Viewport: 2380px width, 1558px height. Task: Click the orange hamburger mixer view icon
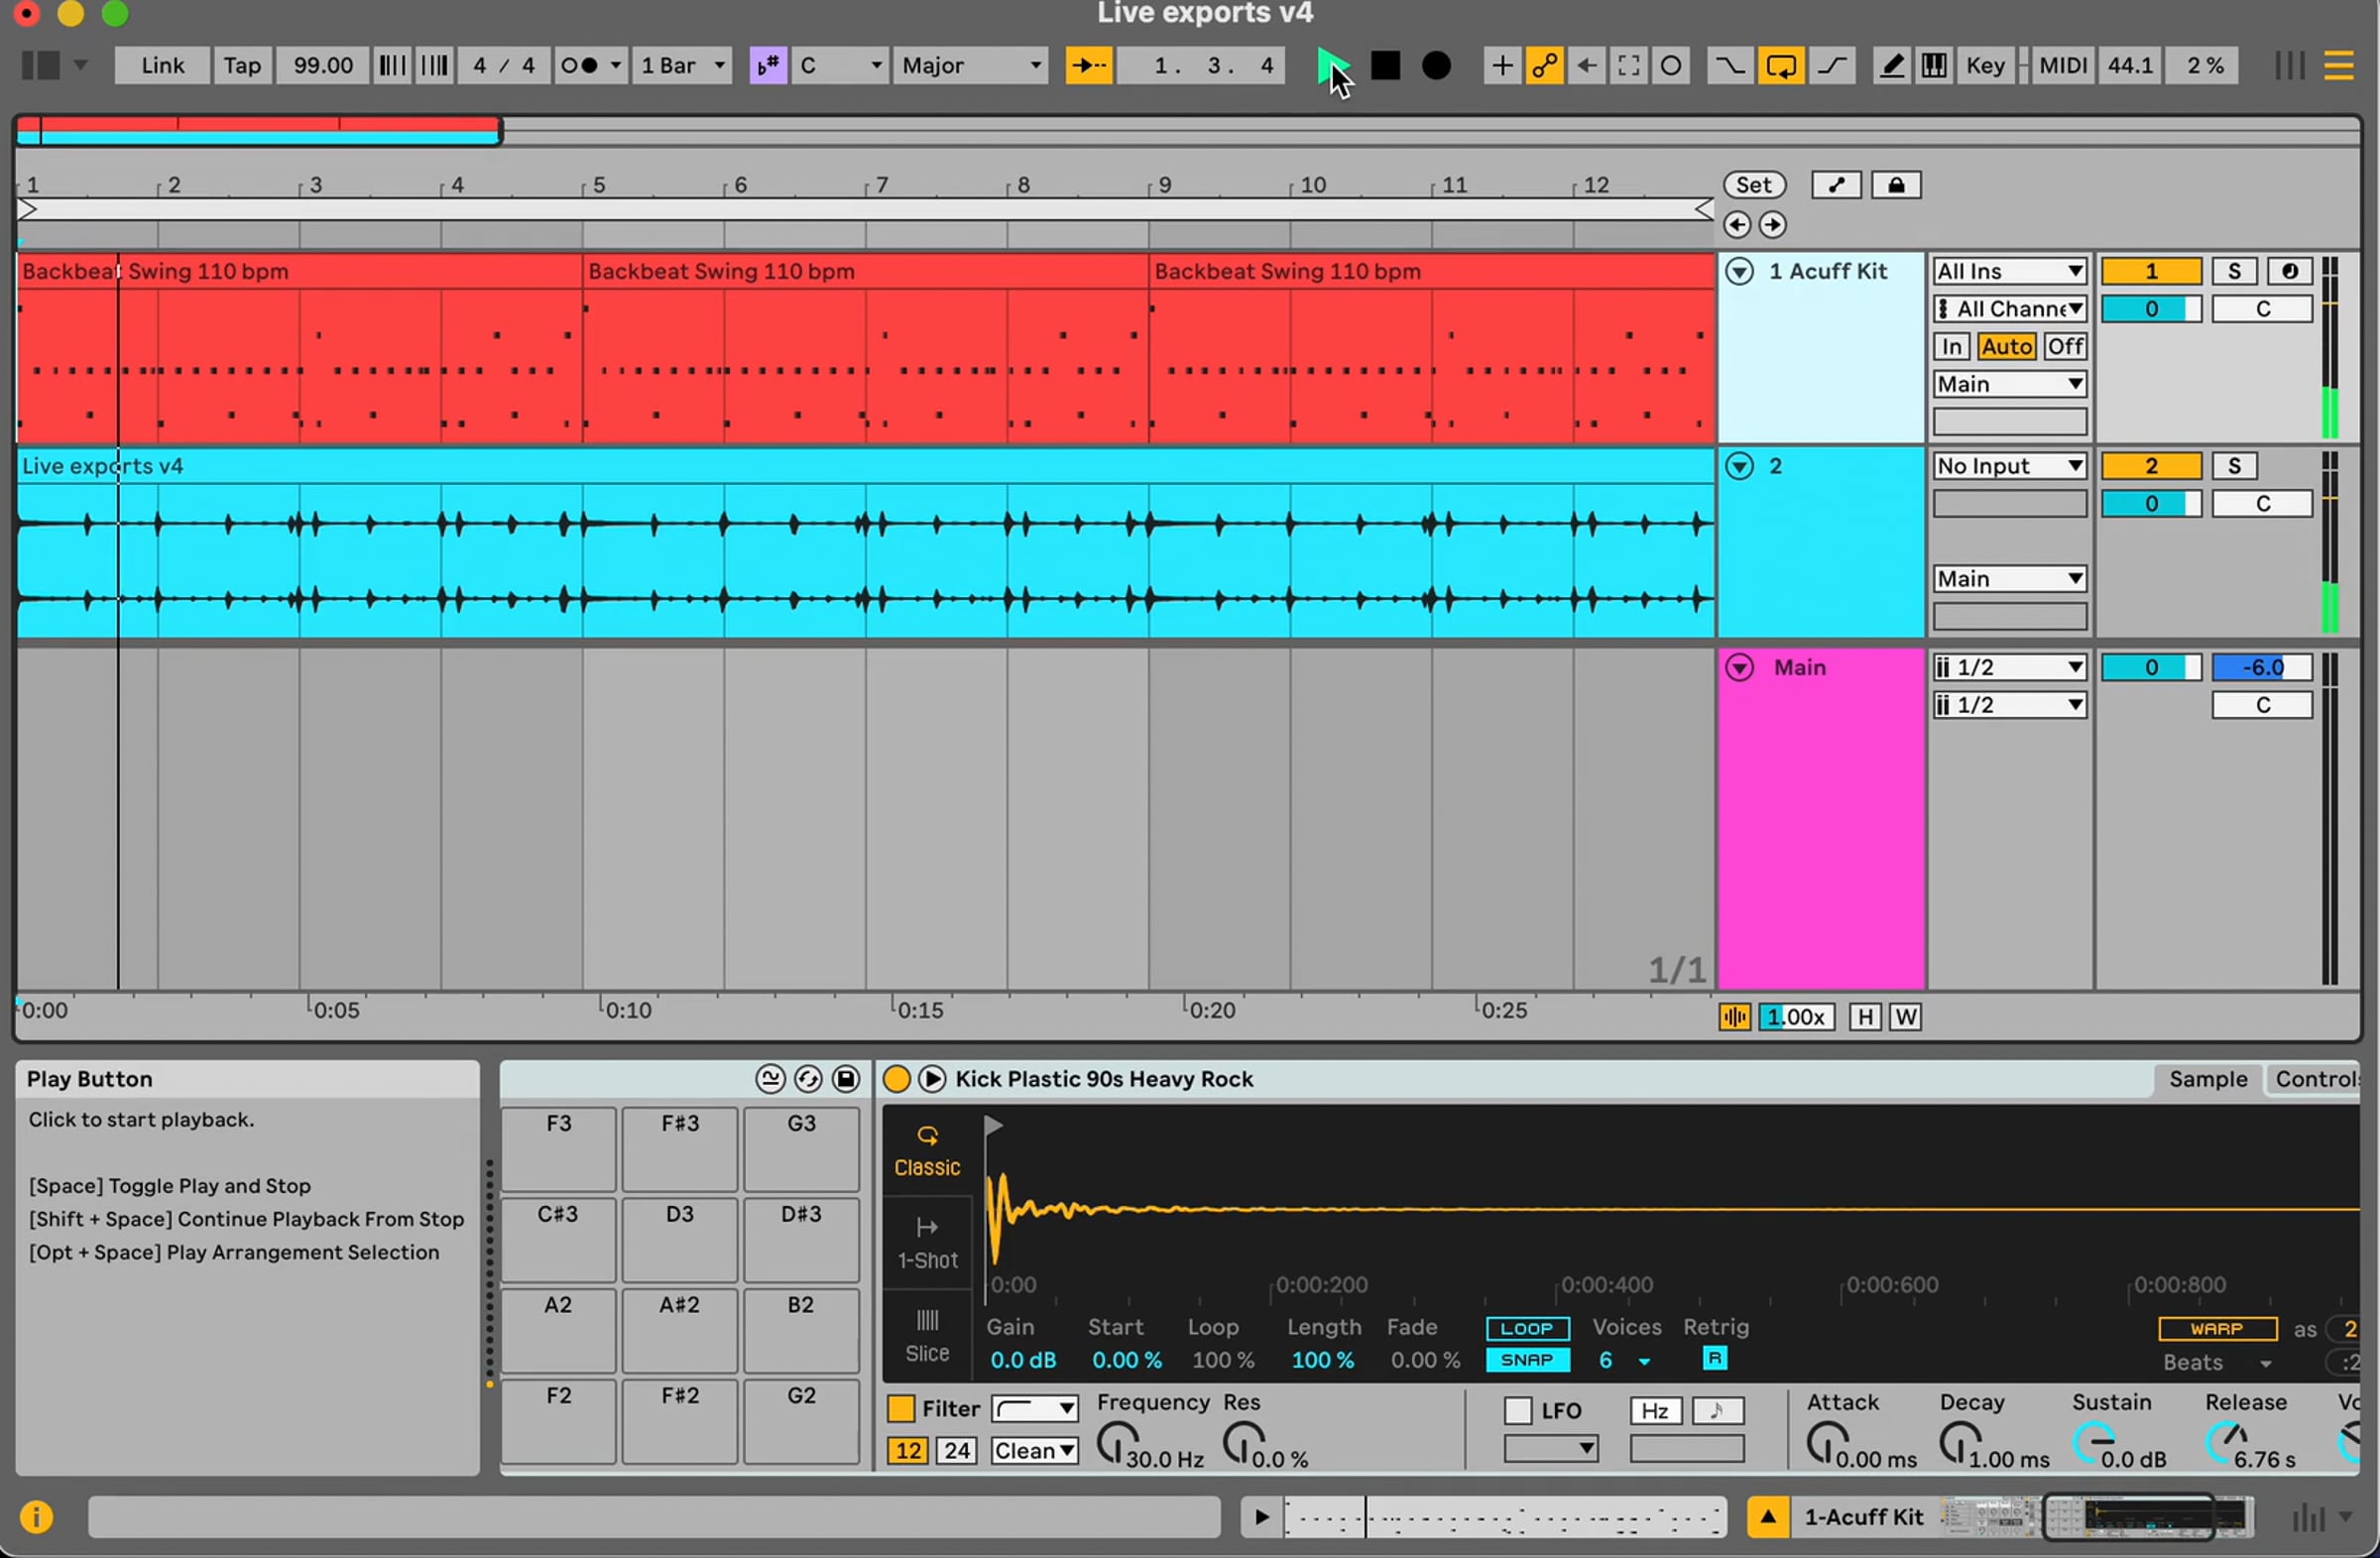(2338, 66)
